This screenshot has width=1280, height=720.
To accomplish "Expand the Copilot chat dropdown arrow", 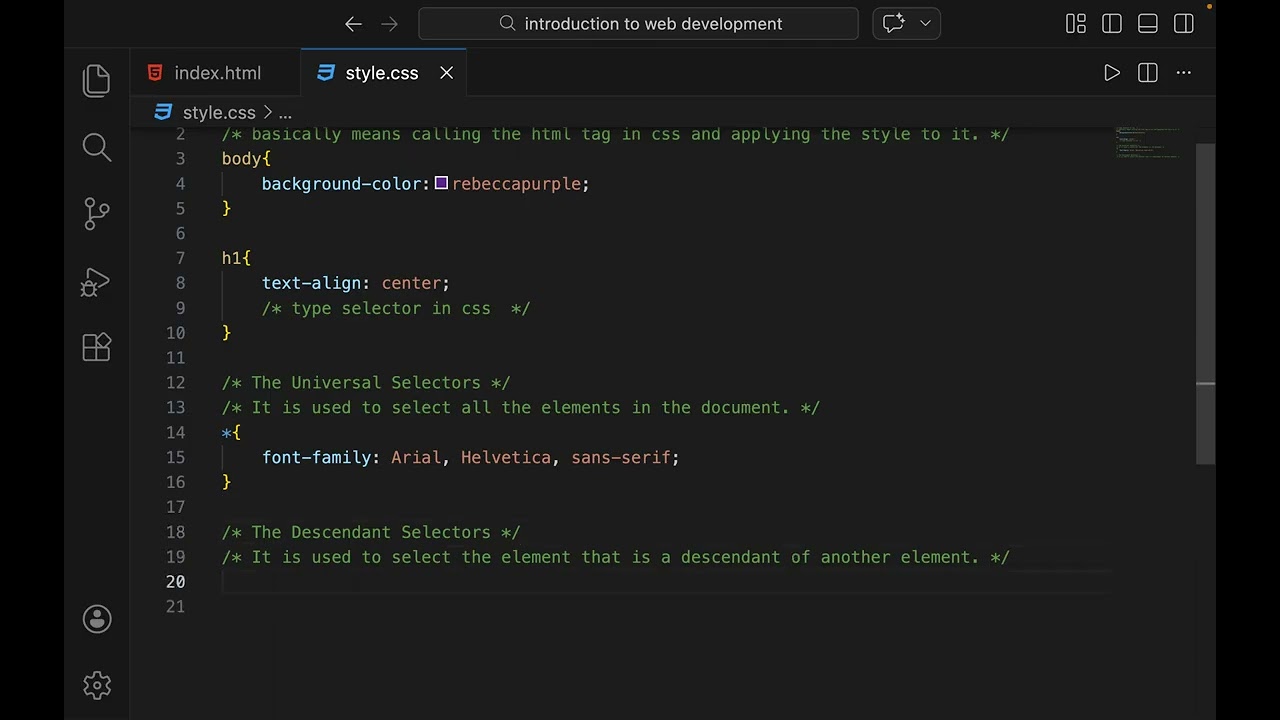I will click(x=925, y=24).
